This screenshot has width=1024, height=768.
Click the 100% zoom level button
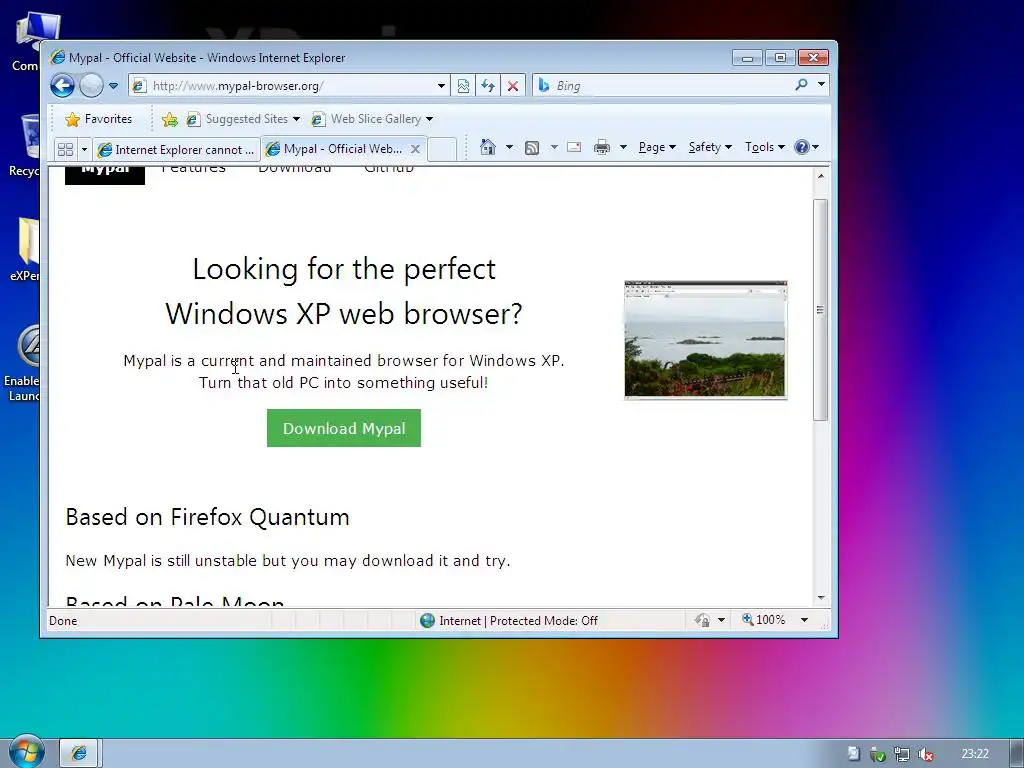[763, 620]
